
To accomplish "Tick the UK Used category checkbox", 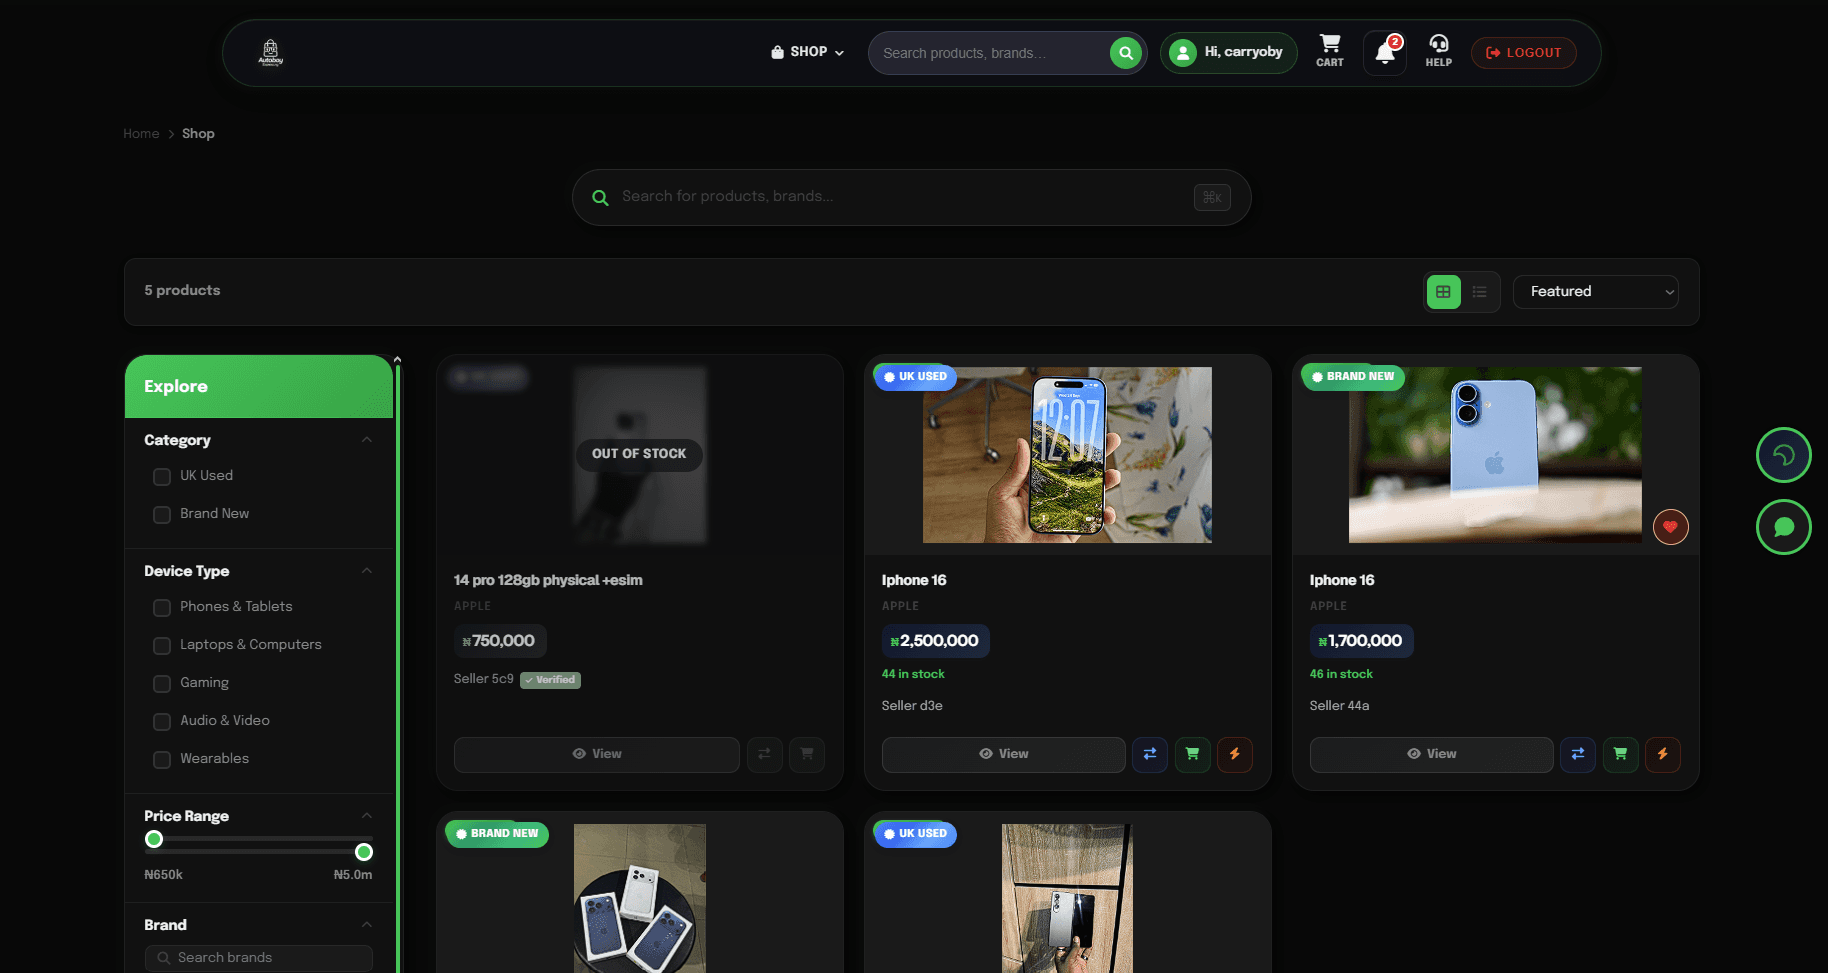I will [x=162, y=477].
